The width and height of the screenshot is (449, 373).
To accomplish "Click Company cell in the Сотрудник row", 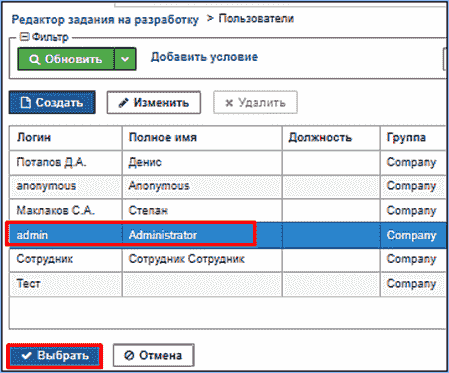I will click(413, 259).
